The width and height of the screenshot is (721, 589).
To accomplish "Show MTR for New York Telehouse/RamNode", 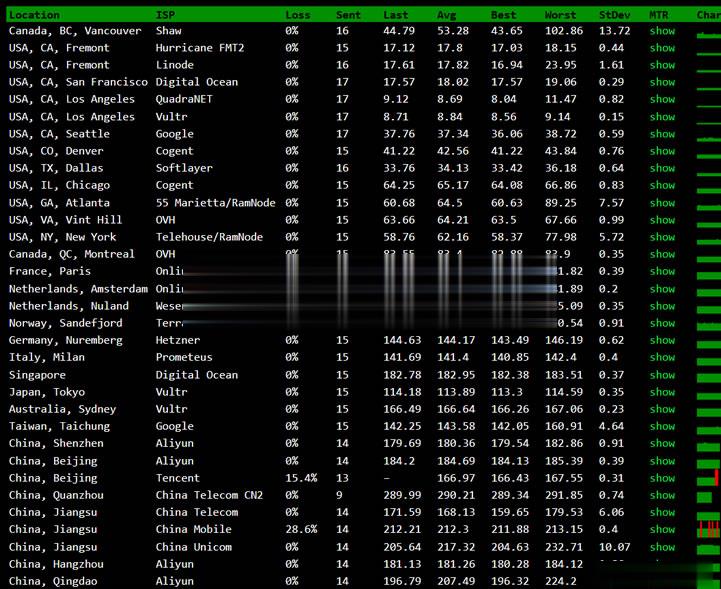I will click(x=662, y=237).
